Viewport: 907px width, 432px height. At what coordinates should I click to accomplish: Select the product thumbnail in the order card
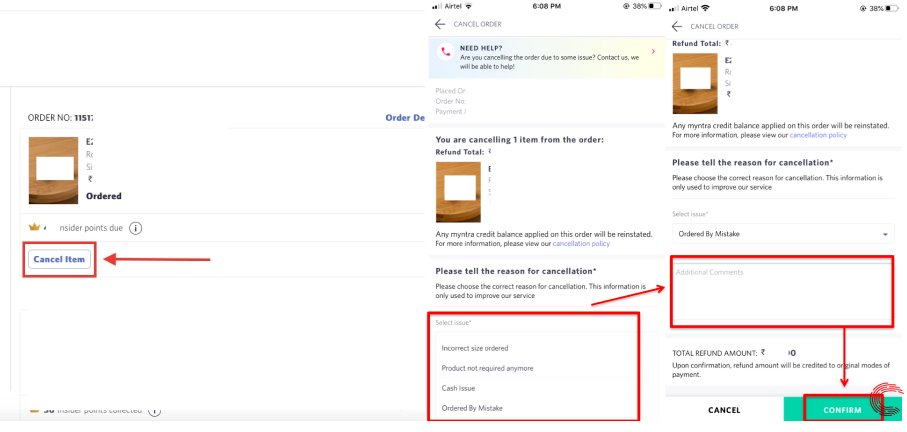point(53,170)
